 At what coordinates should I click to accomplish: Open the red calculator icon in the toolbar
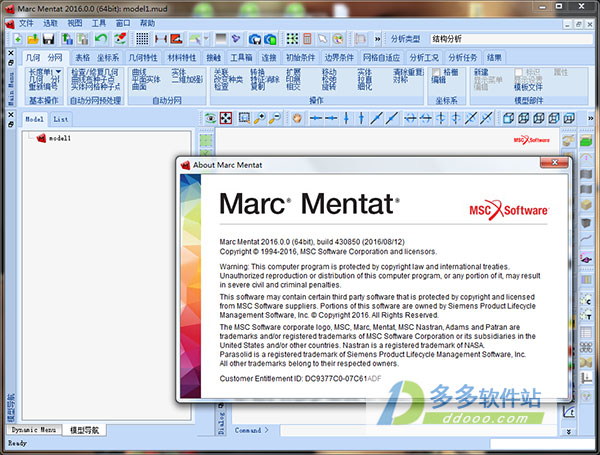pyautogui.click(x=307, y=39)
